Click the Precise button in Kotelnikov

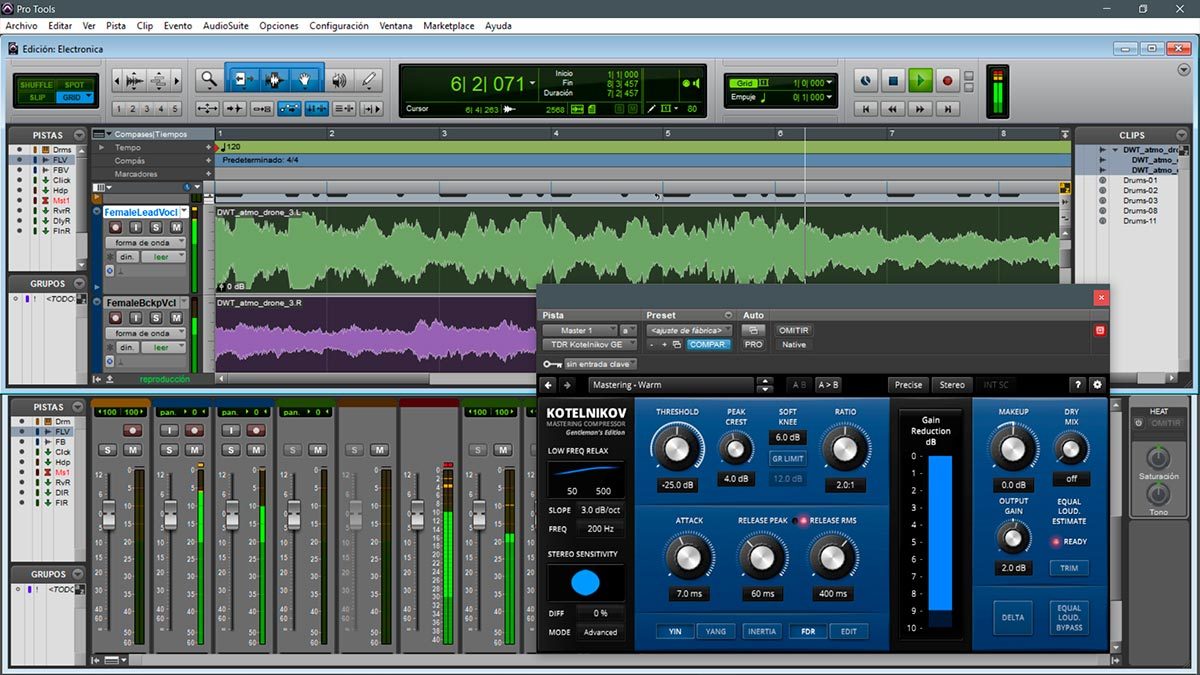[x=908, y=385]
